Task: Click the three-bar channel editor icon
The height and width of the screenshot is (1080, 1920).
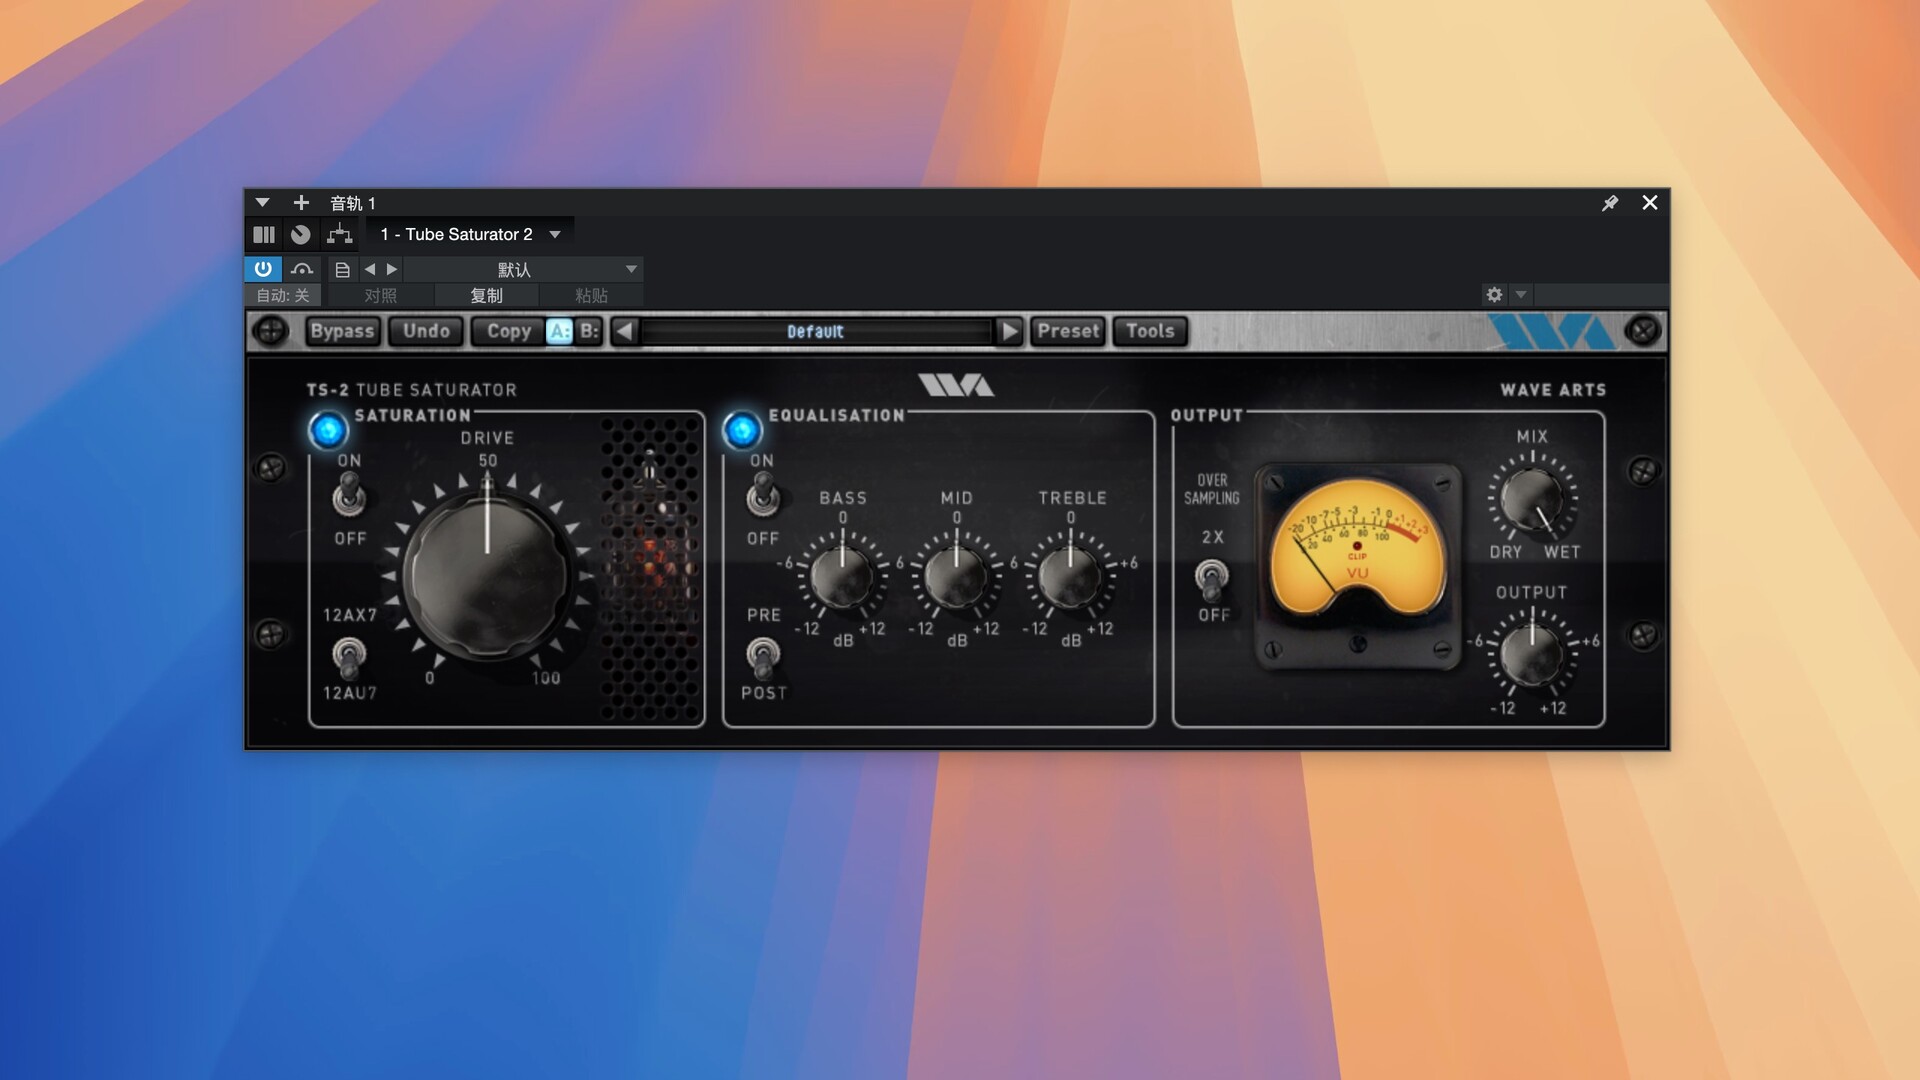Action: click(264, 234)
